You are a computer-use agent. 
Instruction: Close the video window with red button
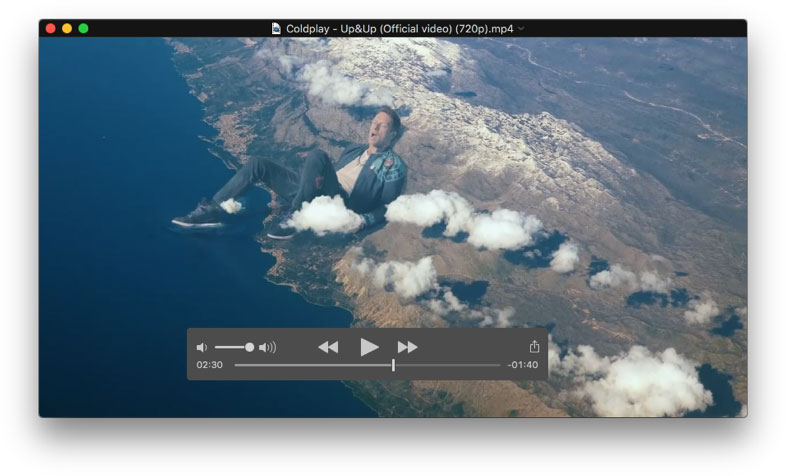pos(51,29)
